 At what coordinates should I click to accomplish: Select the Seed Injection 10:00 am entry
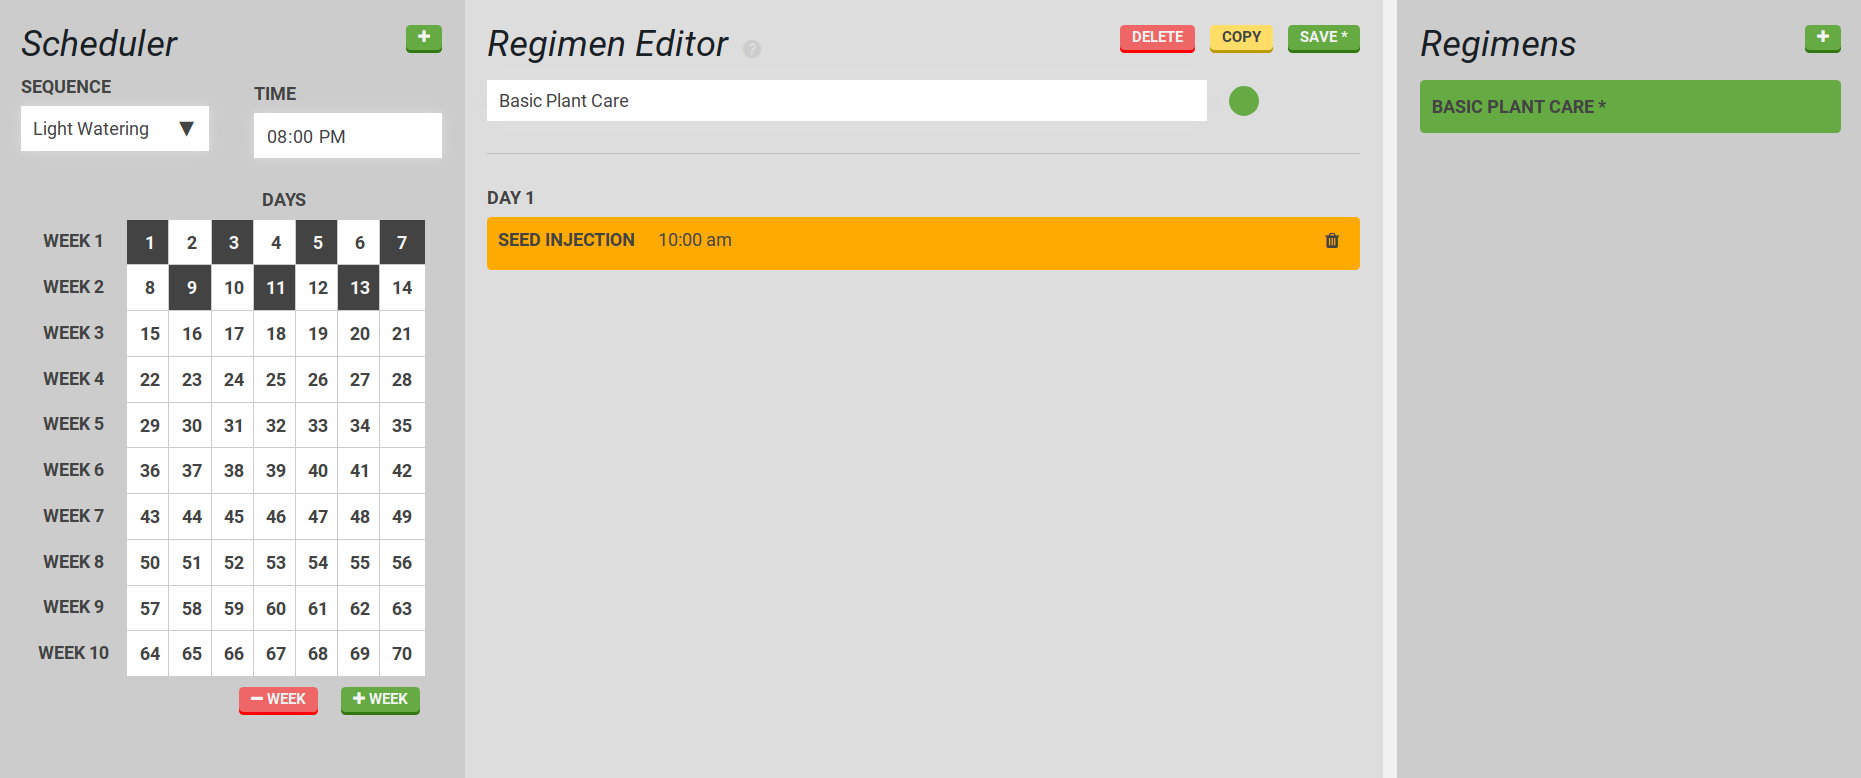(900, 242)
